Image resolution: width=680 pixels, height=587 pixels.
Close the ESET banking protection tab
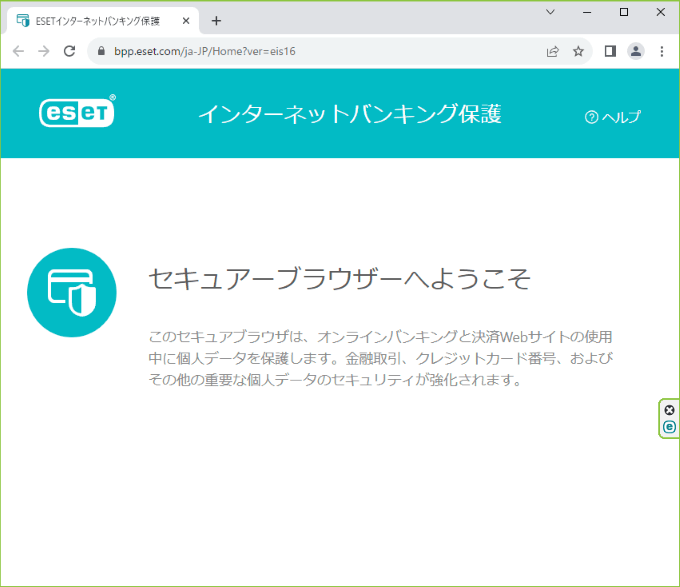click(x=186, y=21)
